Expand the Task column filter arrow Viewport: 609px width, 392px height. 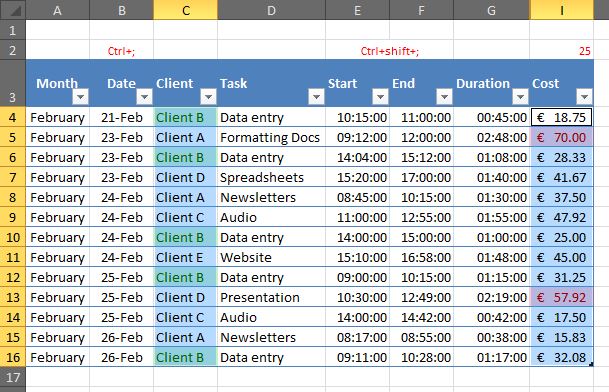tap(316, 97)
